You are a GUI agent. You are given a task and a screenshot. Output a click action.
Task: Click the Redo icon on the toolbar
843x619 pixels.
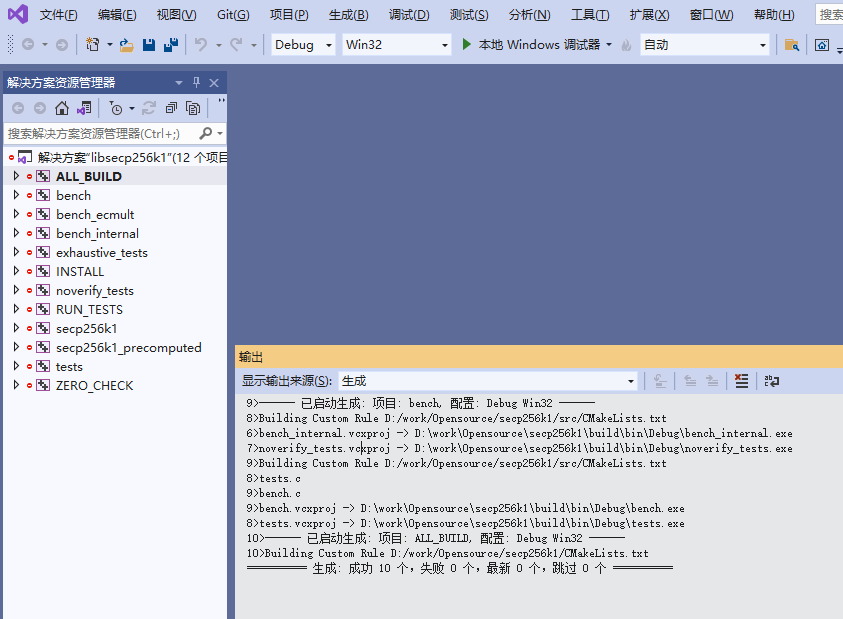coord(237,44)
